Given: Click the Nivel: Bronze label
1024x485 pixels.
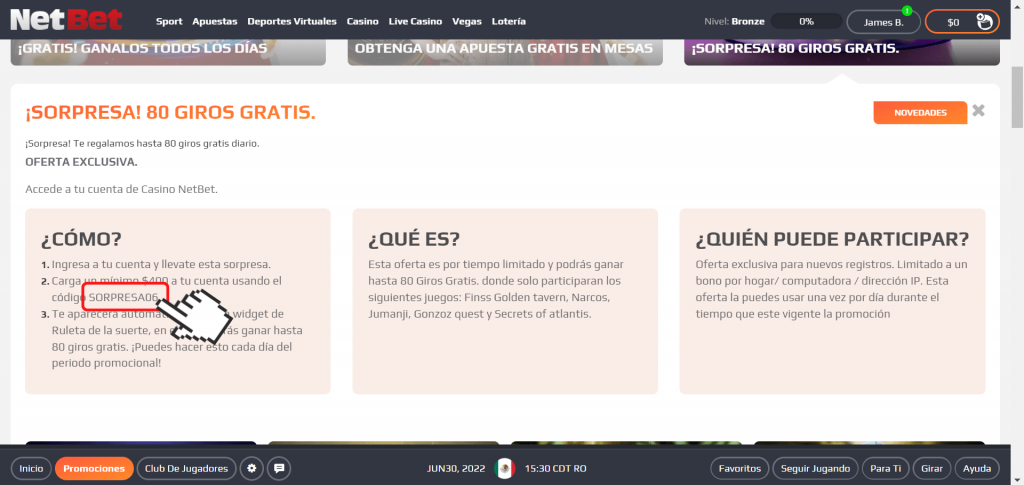Looking at the screenshot, I should [734, 22].
